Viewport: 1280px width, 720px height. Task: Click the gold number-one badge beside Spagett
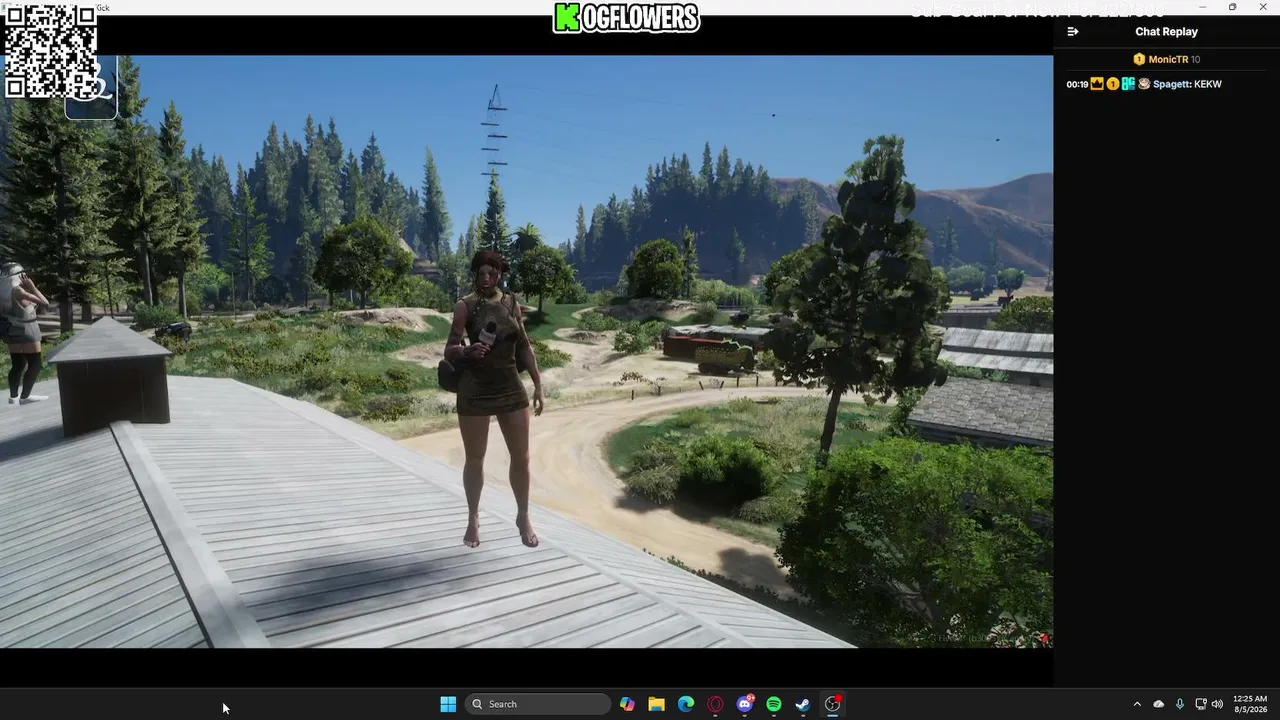(1113, 84)
